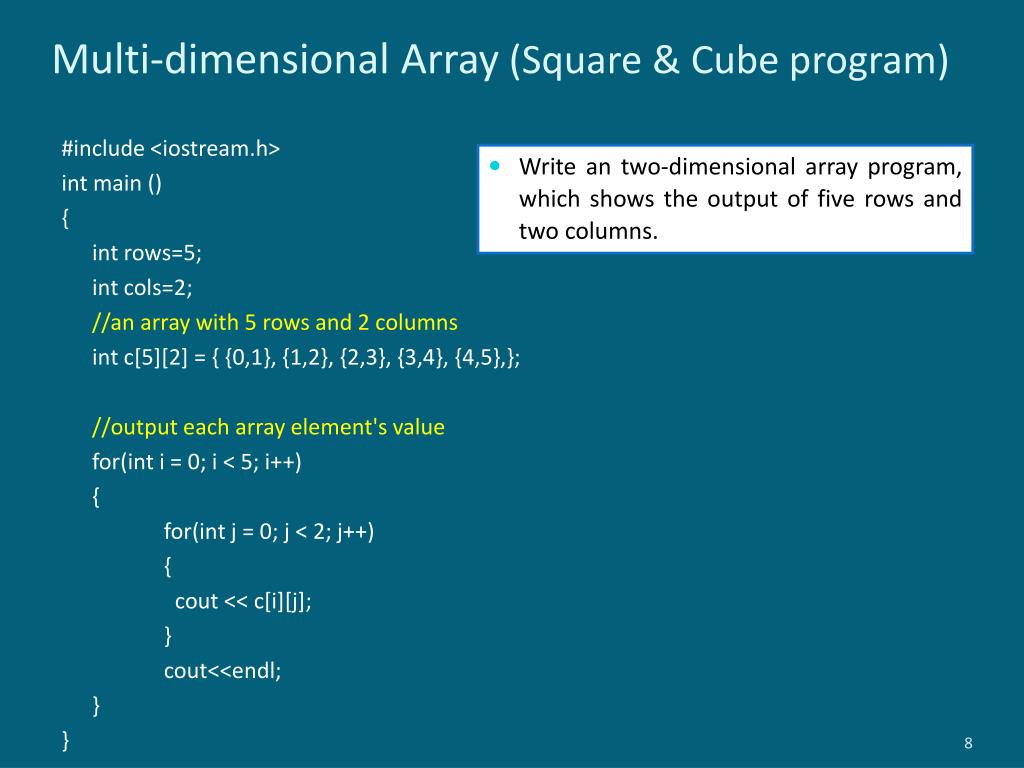Click the text "two columns." in the white box
1024x768 pixels.
[x=588, y=231]
